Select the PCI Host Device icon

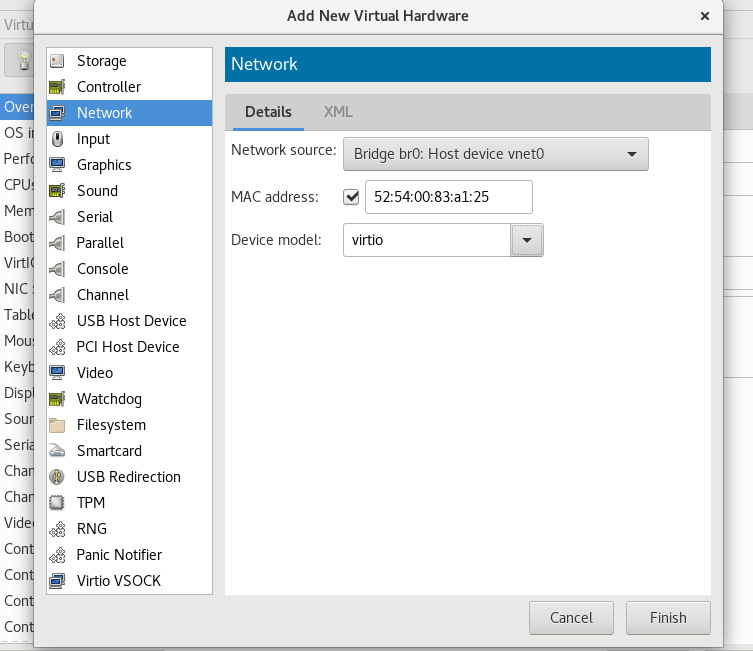57,347
